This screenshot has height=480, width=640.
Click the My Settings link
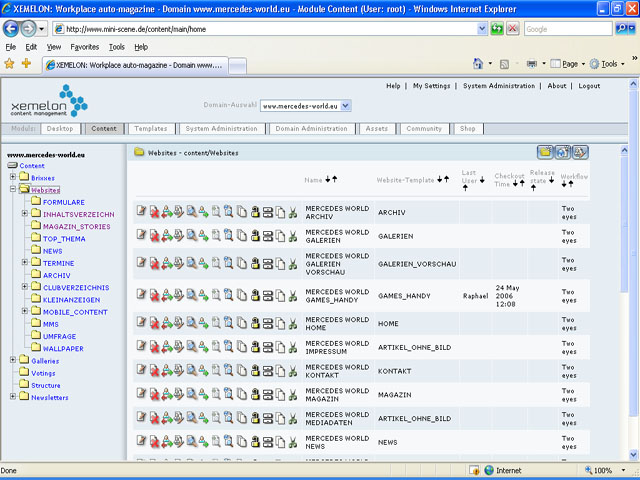431,86
